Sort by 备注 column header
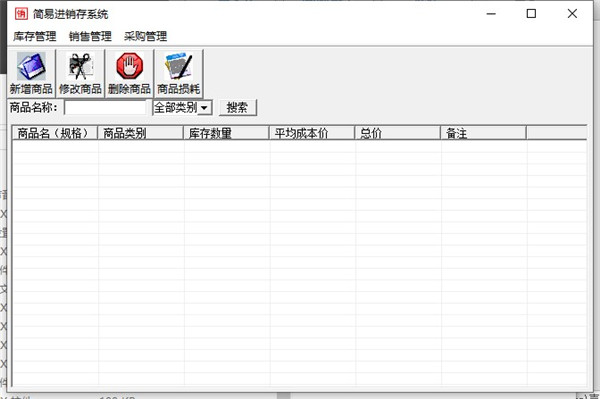The image size is (600, 399). [x=483, y=133]
